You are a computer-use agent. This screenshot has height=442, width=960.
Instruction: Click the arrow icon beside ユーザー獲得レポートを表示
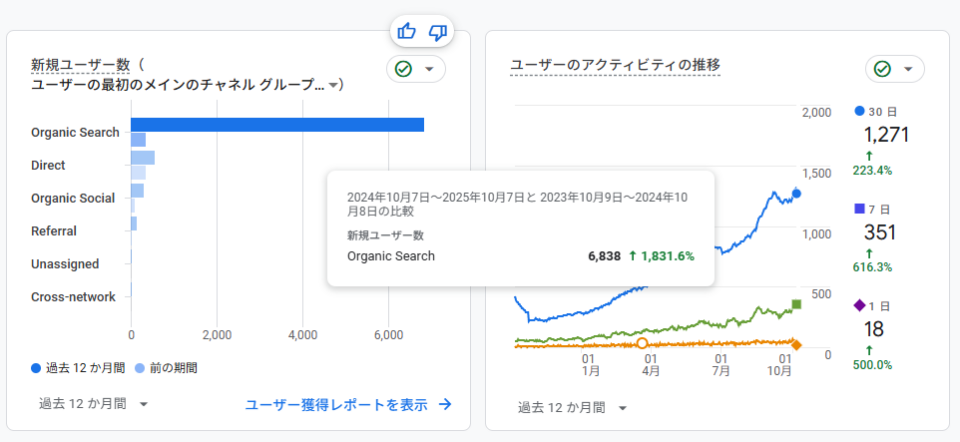pos(445,405)
